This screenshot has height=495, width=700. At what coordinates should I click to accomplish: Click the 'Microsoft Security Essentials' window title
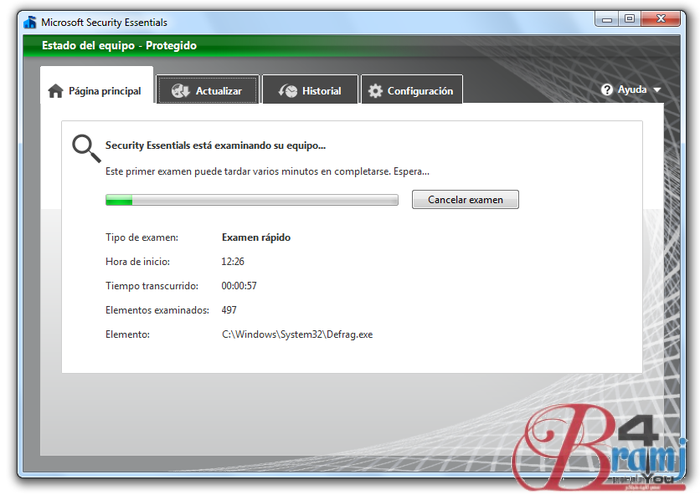pyautogui.click(x=104, y=22)
